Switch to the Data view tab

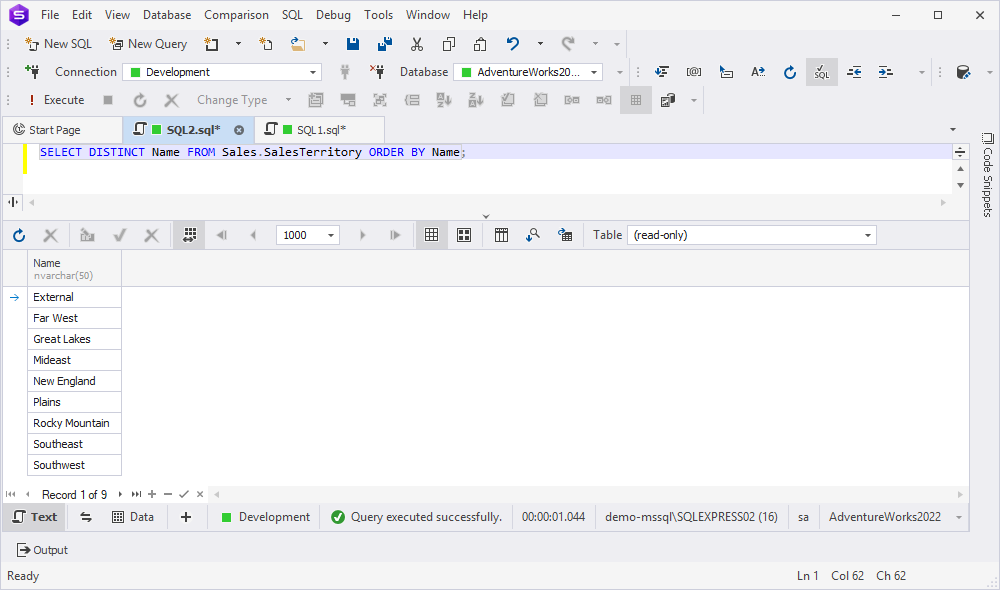[x=133, y=517]
